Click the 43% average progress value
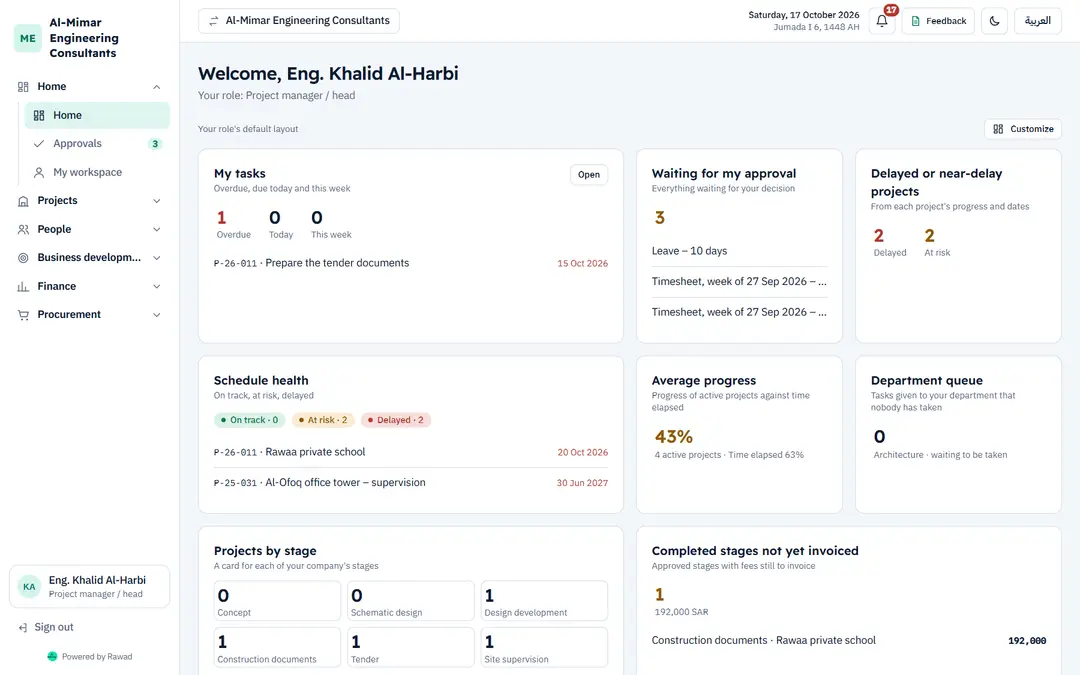 (x=674, y=437)
